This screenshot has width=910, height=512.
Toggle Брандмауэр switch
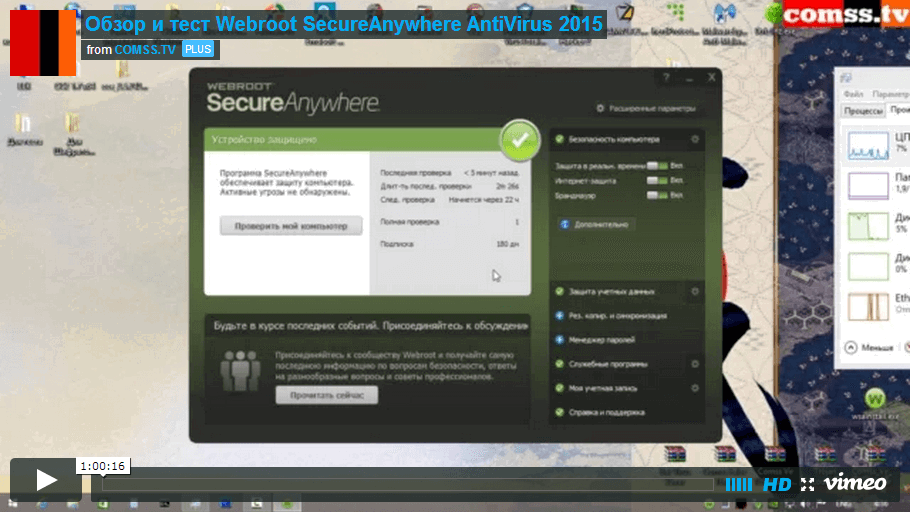tap(658, 196)
